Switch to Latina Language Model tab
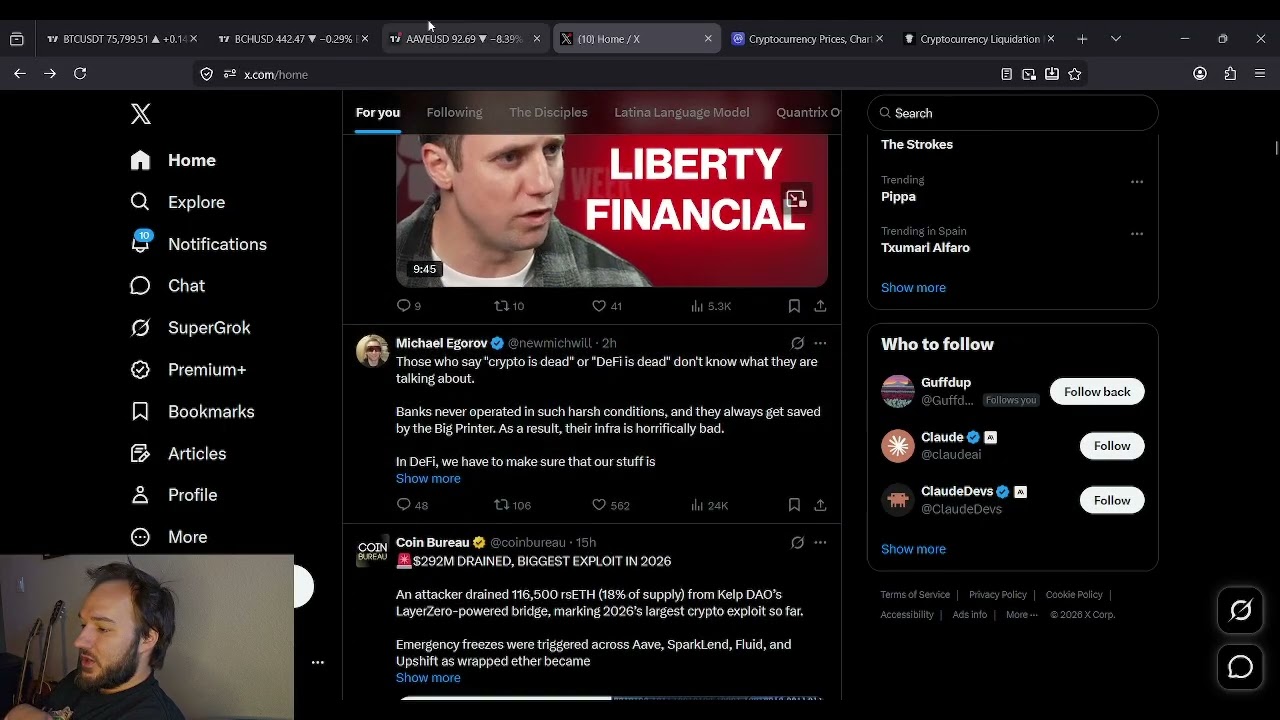The image size is (1280, 720). 681,113
